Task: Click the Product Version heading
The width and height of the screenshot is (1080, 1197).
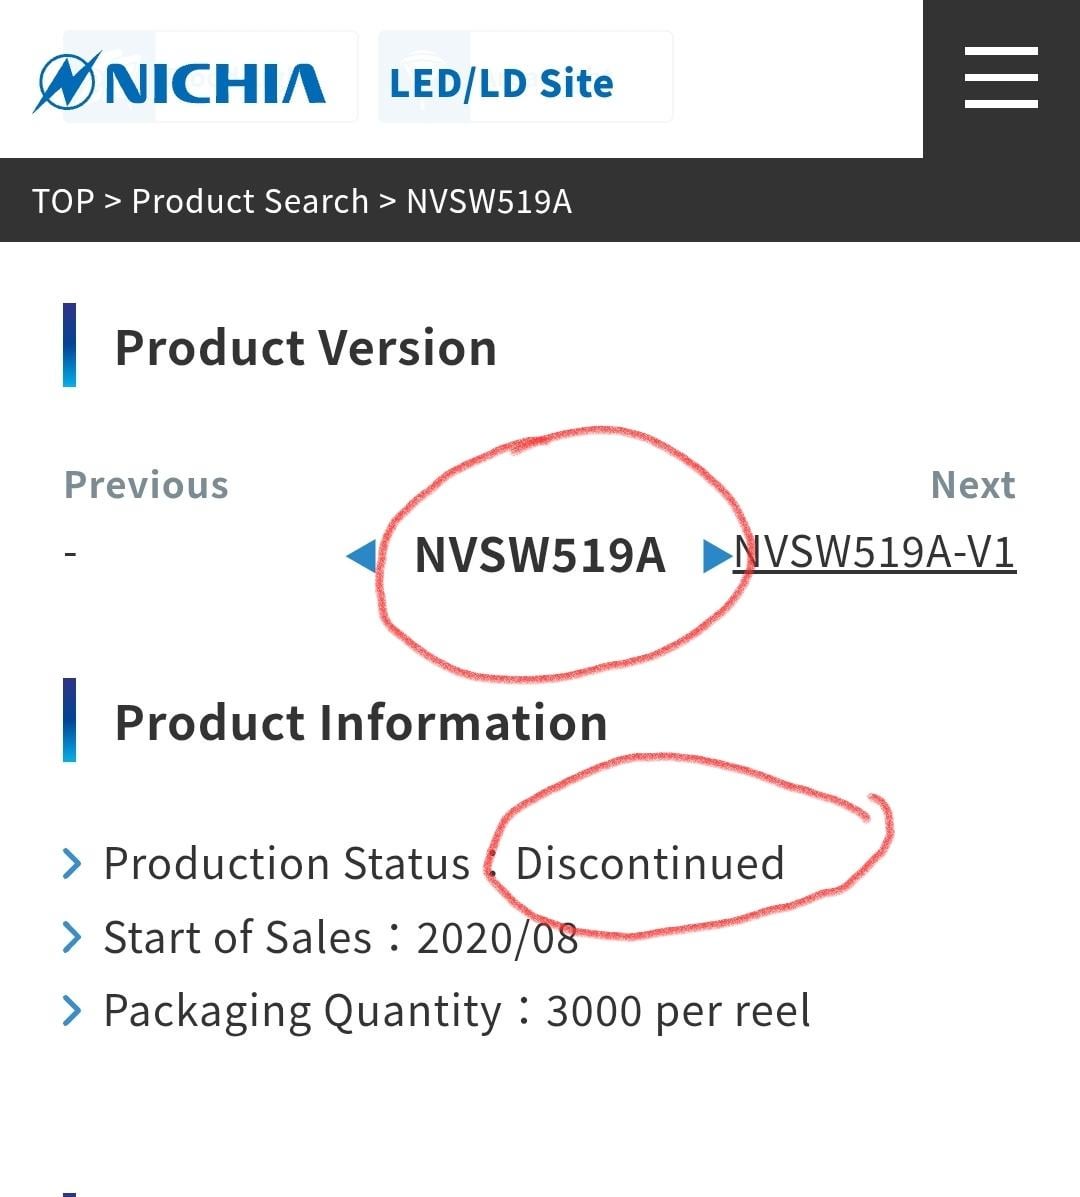Action: [x=305, y=348]
